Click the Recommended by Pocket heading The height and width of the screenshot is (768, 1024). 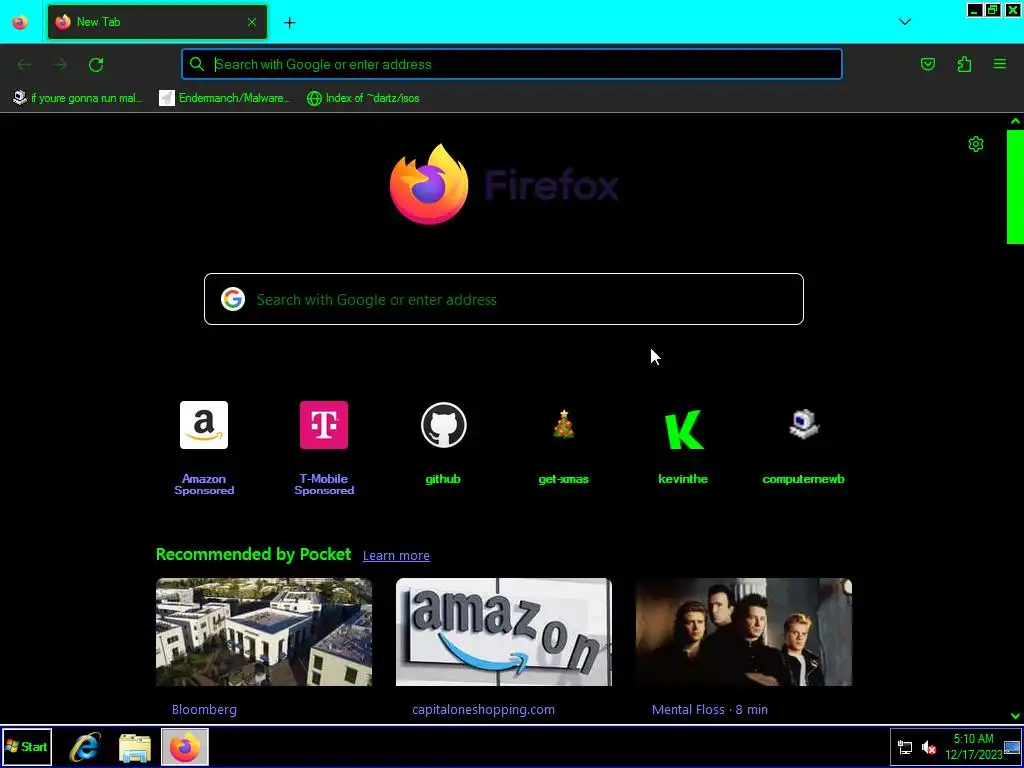[x=253, y=554]
